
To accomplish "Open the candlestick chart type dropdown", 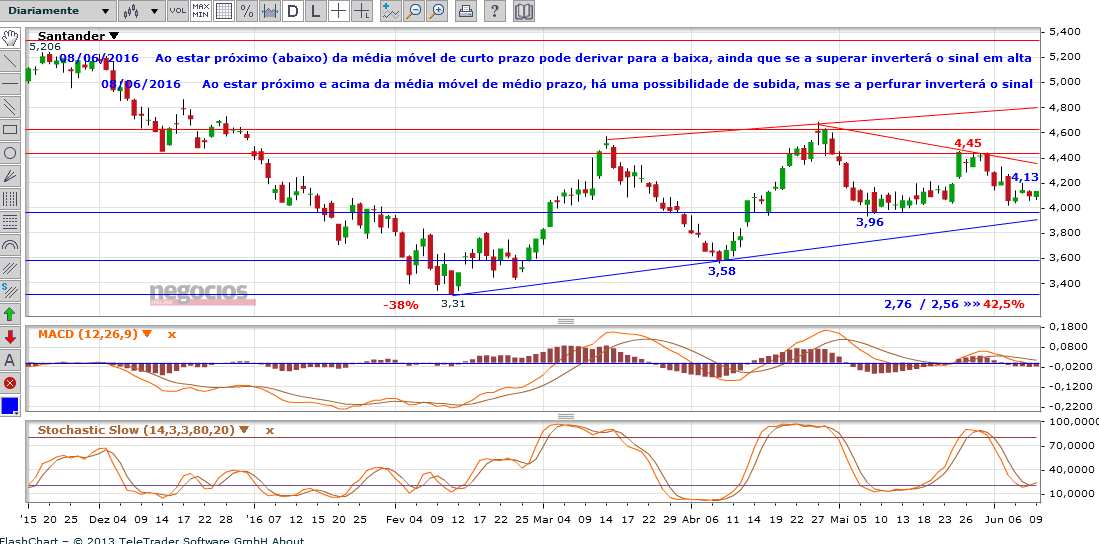I will (142, 11).
